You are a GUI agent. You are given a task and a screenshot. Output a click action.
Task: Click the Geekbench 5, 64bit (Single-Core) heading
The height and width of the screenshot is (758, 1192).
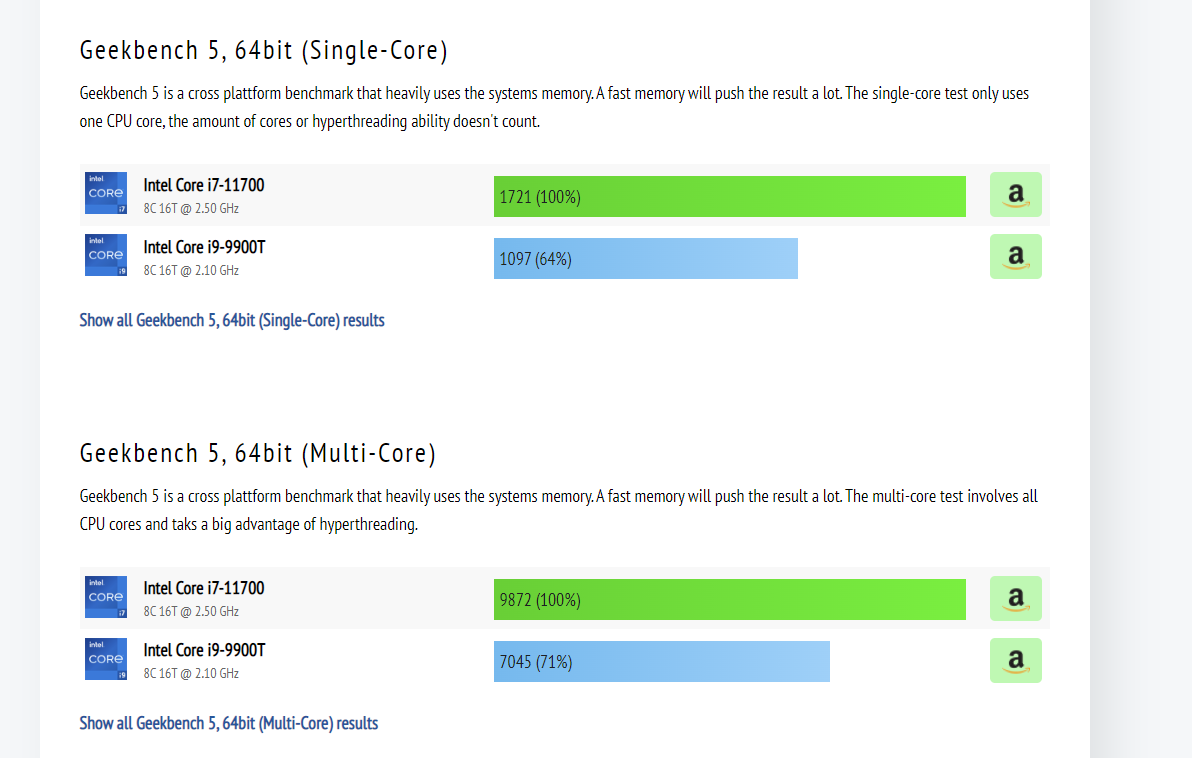click(264, 50)
